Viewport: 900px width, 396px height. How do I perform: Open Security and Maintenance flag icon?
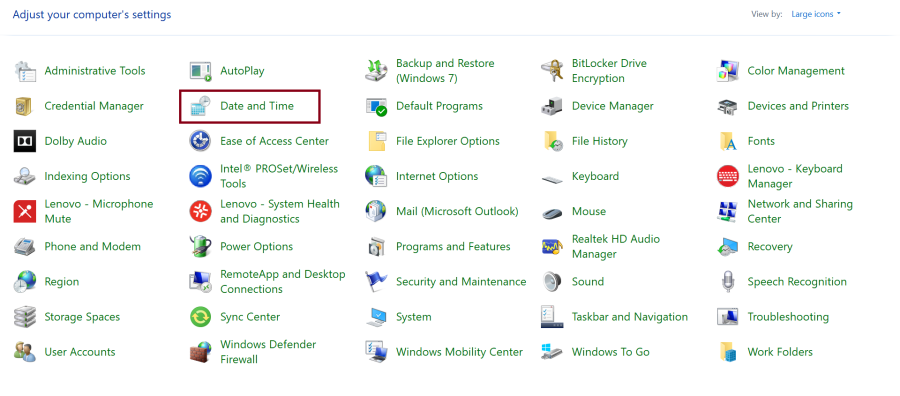coord(377,282)
